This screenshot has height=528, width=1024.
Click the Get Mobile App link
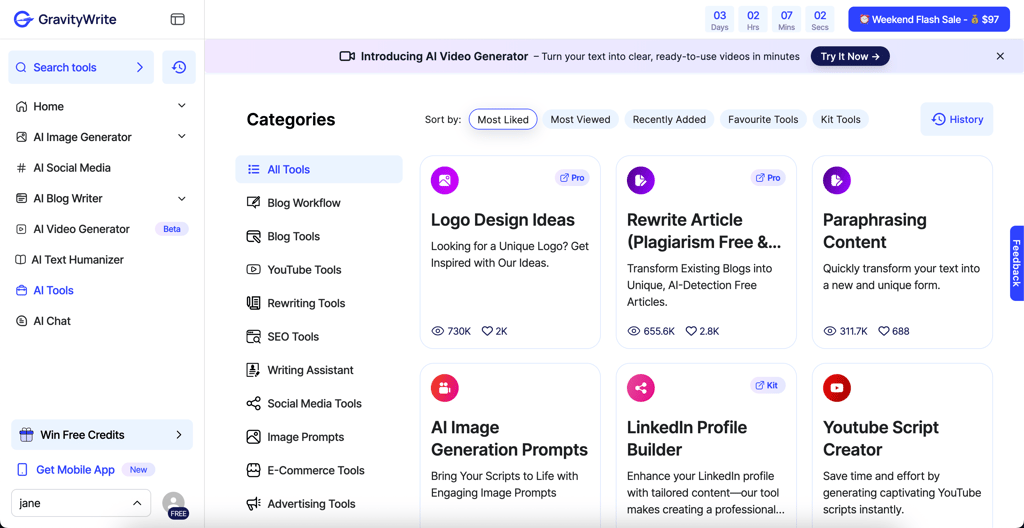[x=75, y=470]
